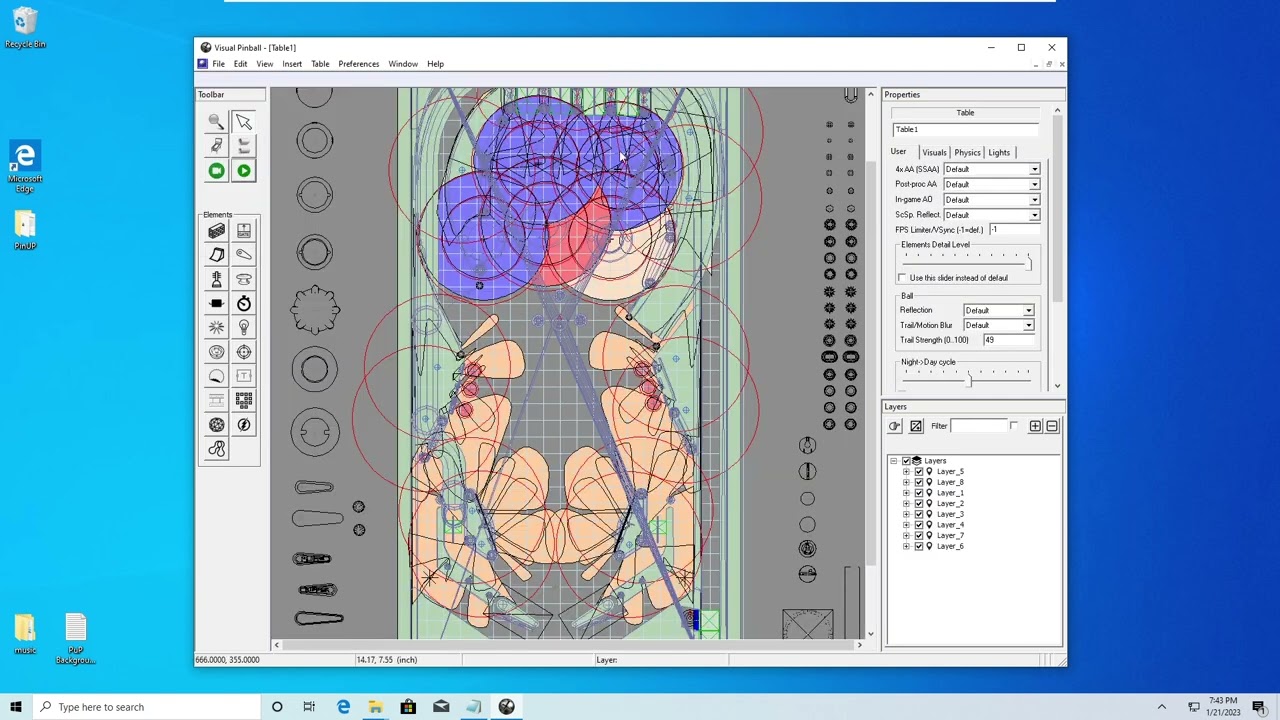This screenshot has width=1280, height=720.
Task: Select the Flipper element tool
Action: click(243, 255)
